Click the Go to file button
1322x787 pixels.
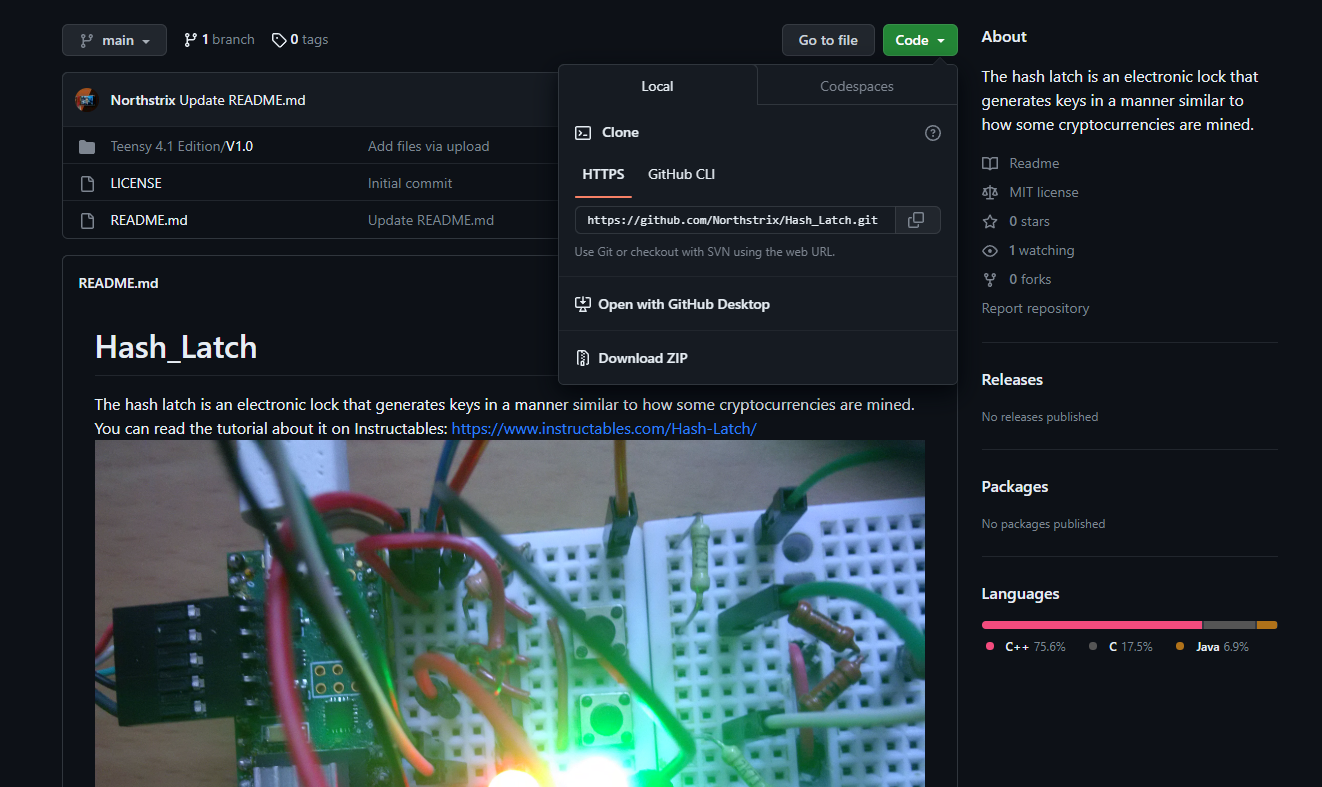[x=827, y=40]
